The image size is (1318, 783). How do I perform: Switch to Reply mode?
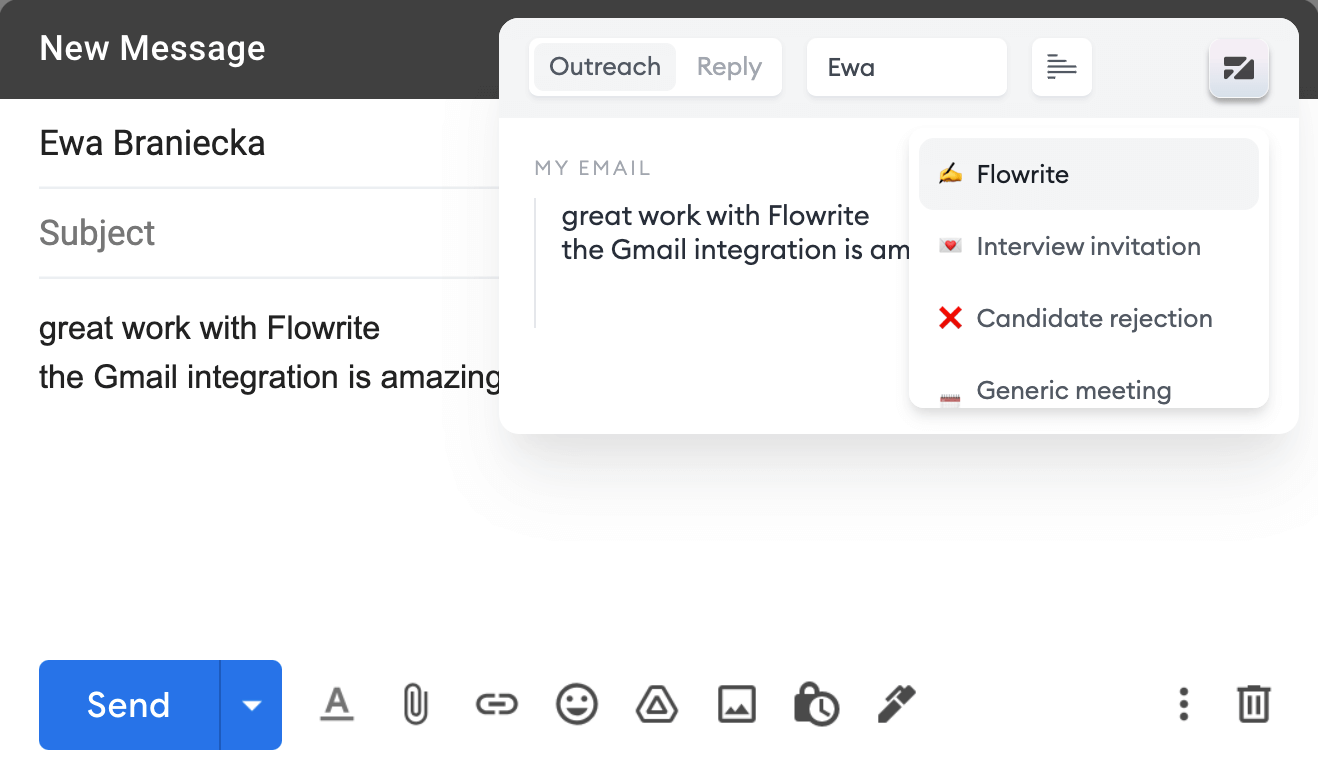point(729,67)
